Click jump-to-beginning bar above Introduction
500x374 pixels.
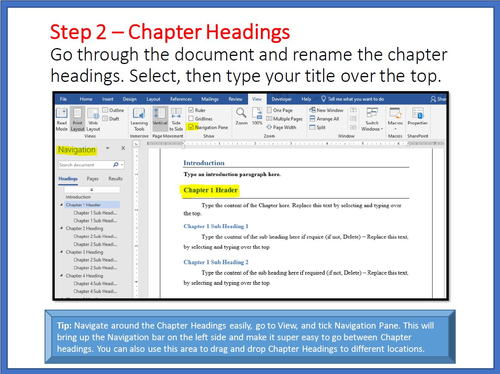pyautogui.click(x=92, y=190)
